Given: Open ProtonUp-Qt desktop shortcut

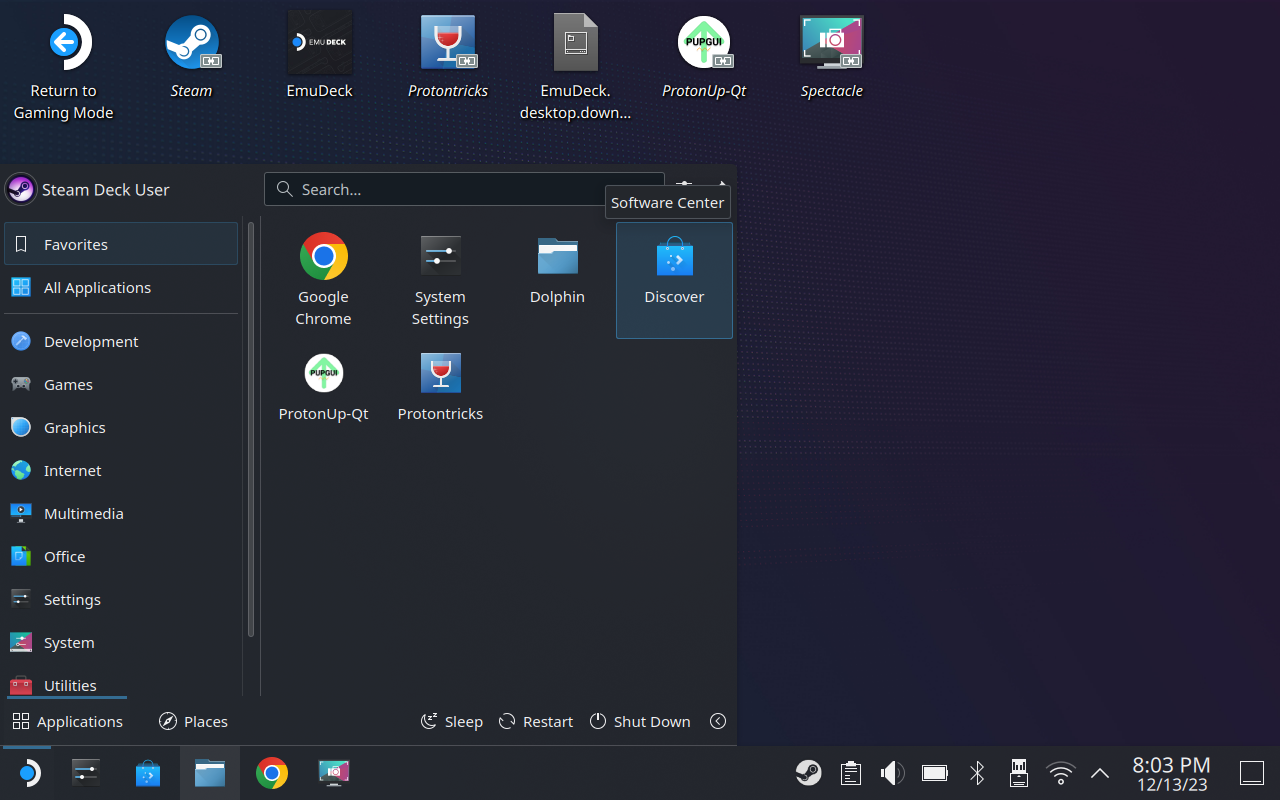Looking at the screenshot, I should (704, 58).
